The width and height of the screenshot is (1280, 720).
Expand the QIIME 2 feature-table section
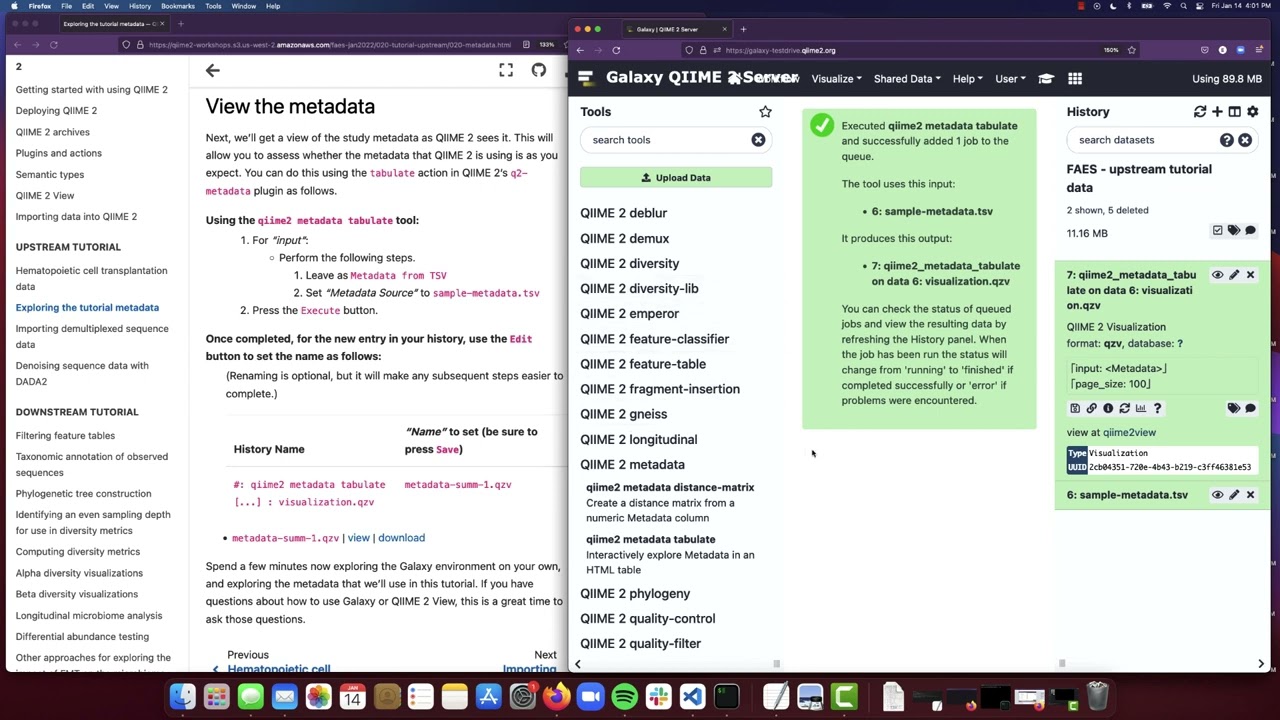[643, 364]
